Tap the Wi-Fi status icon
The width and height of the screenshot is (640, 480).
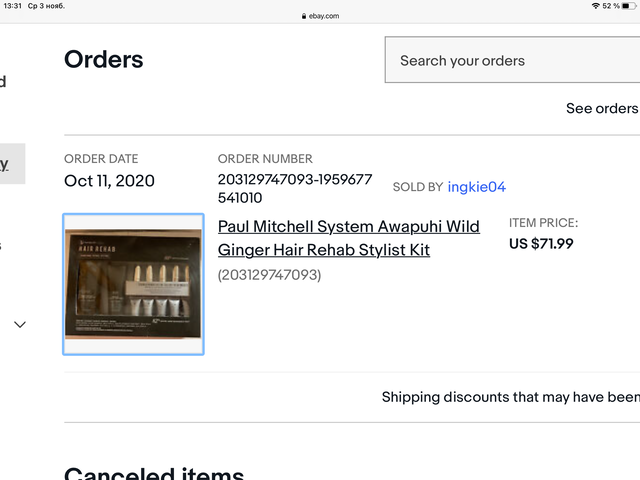pyautogui.click(x=595, y=6)
